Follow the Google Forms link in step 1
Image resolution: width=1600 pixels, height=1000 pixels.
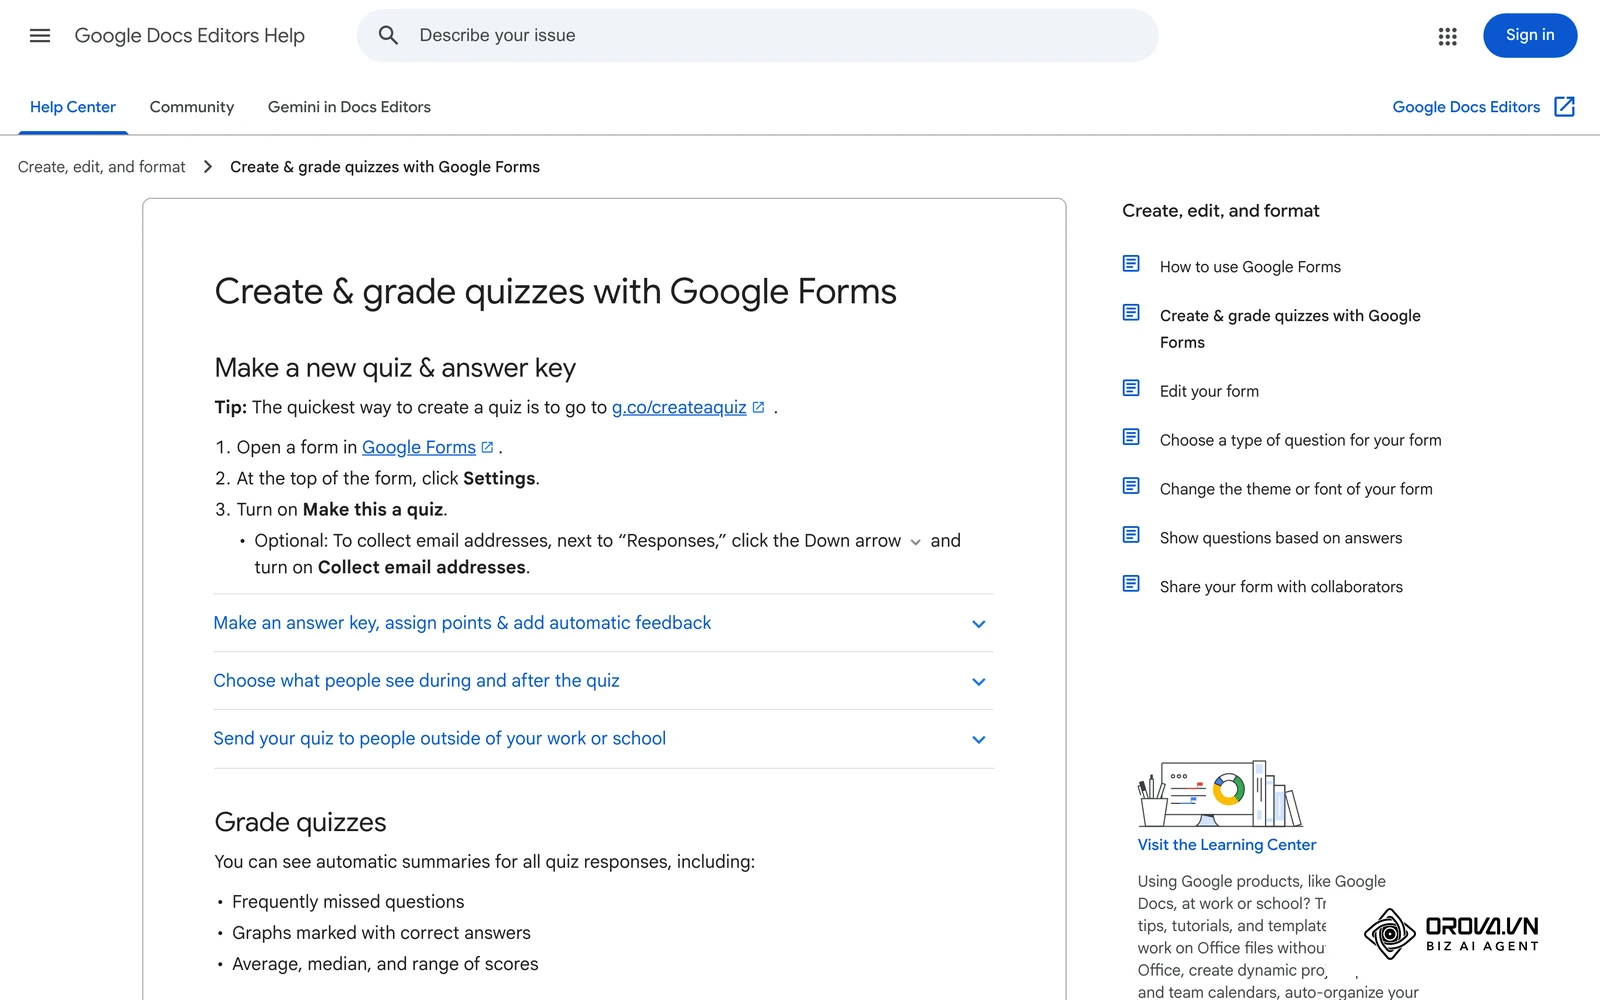pos(419,448)
